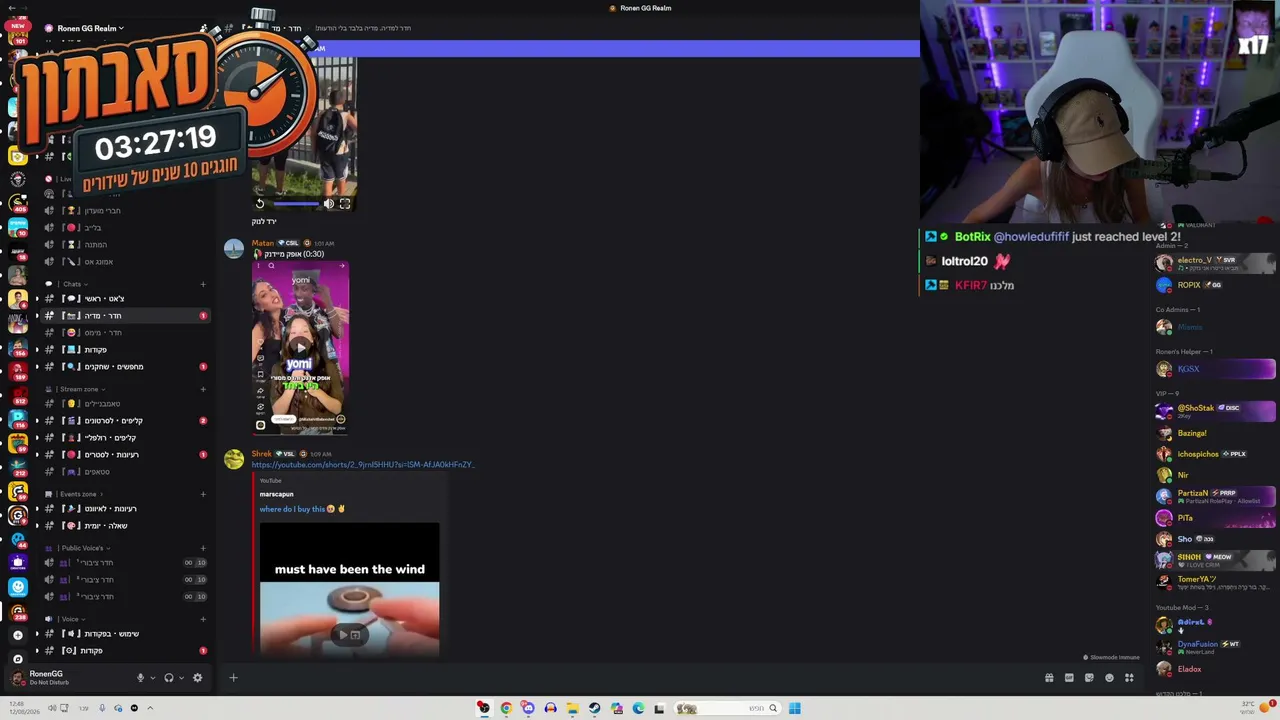Add a channel to Chats category

point(203,284)
